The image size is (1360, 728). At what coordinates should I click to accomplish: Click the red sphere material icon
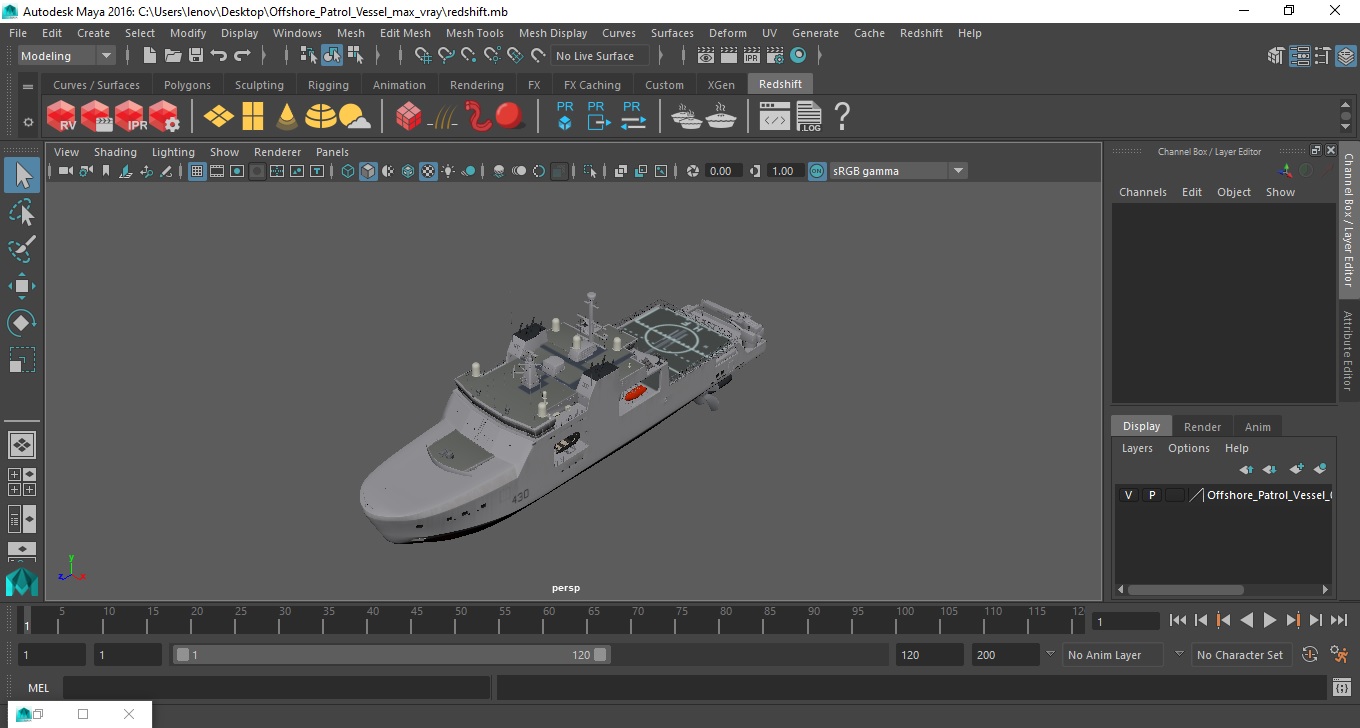click(x=510, y=116)
